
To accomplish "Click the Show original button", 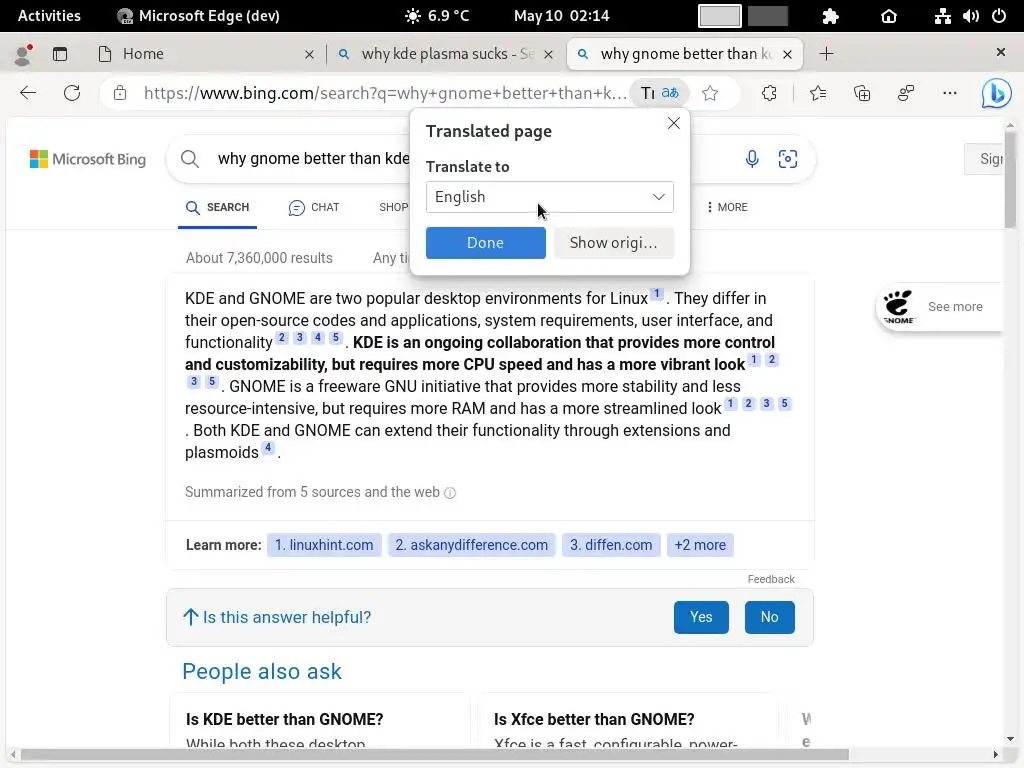I will [x=613, y=243].
